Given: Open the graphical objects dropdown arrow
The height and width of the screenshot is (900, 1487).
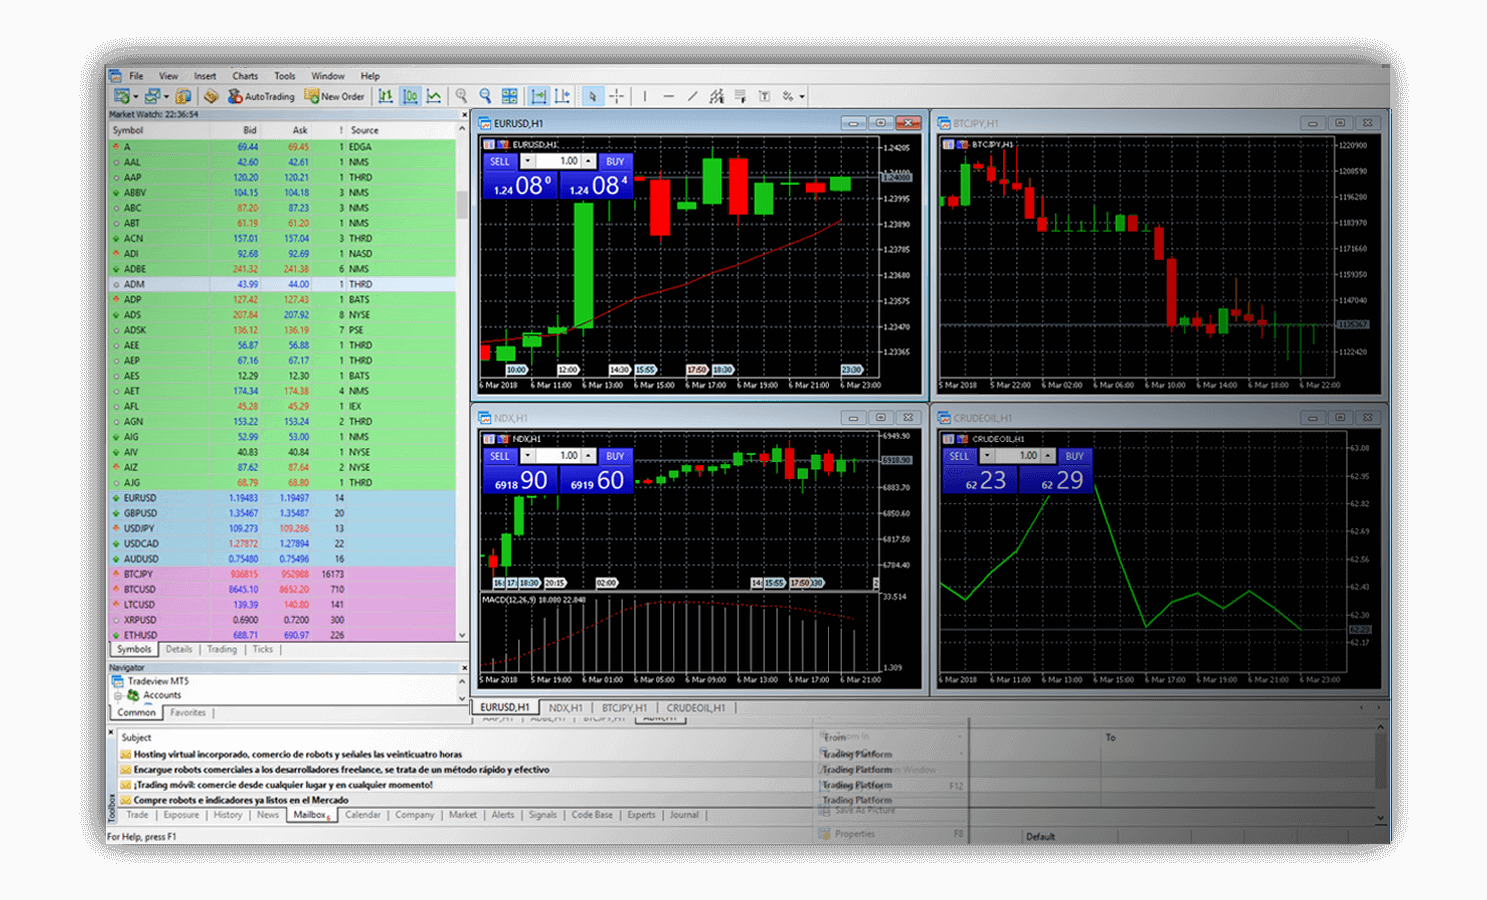Looking at the screenshot, I should (x=802, y=97).
